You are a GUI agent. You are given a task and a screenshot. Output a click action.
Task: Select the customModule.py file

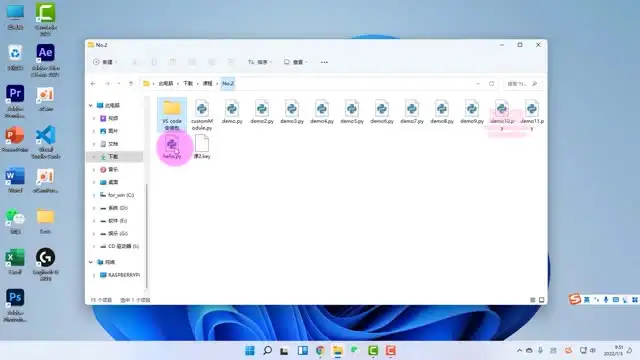point(202,115)
